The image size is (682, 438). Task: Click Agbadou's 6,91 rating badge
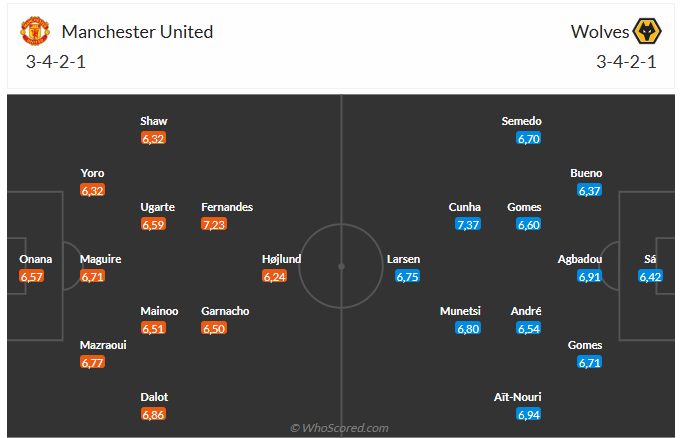pos(590,276)
